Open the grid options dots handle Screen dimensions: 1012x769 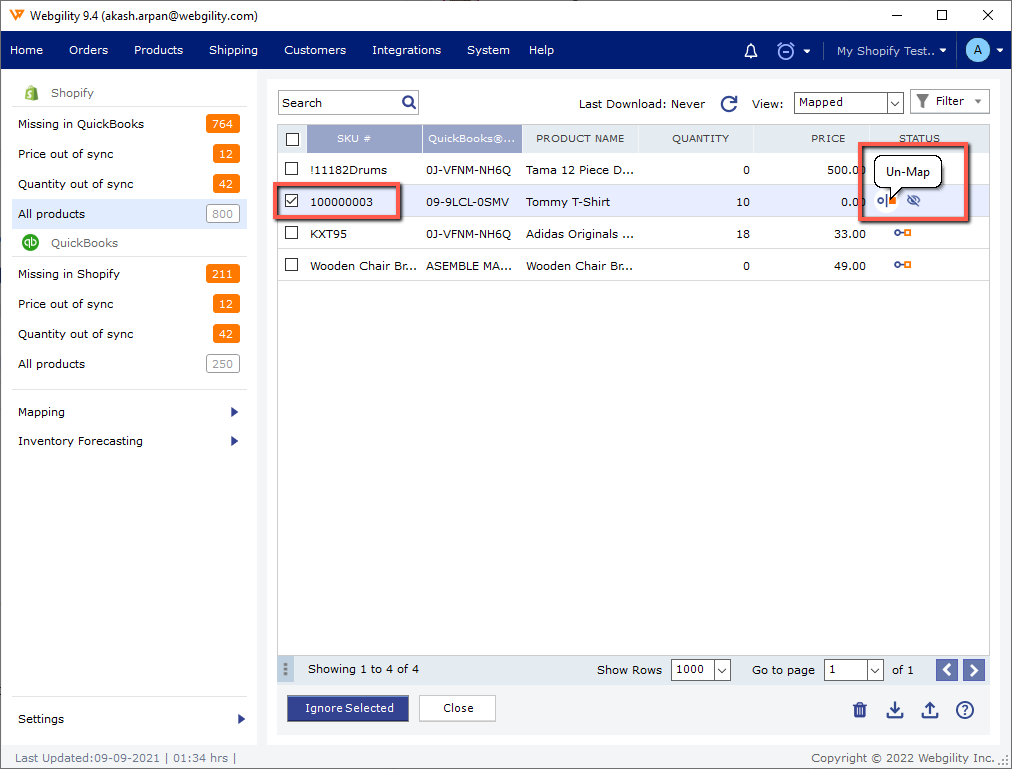(285, 670)
